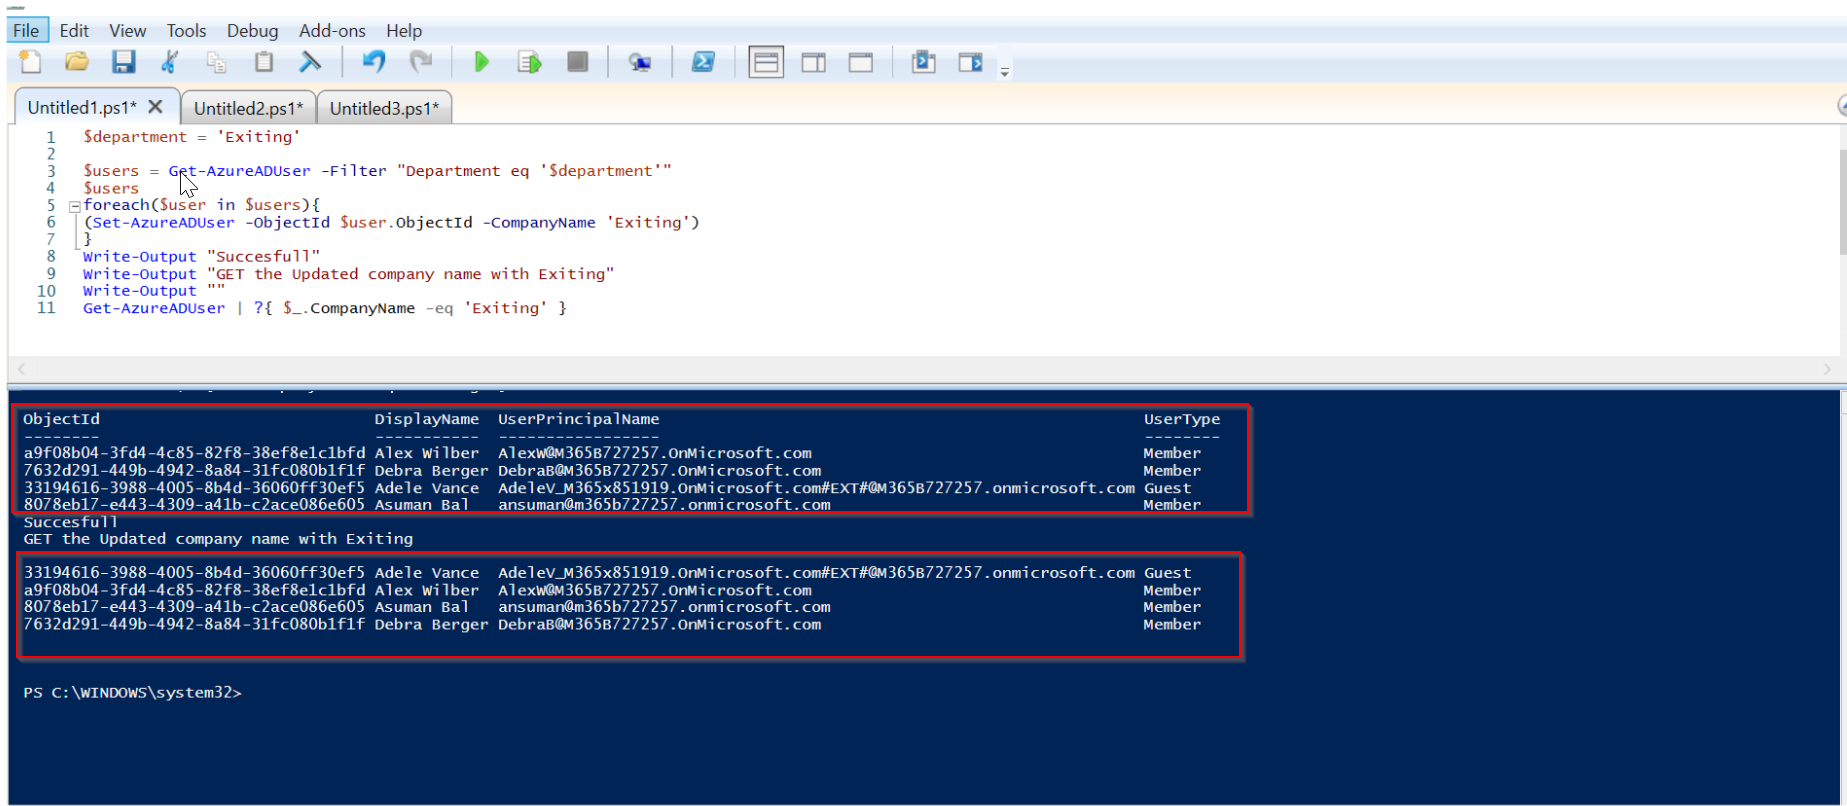
Task: Click the Redo arrow icon
Action: pyautogui.click(x=421, y=62)
